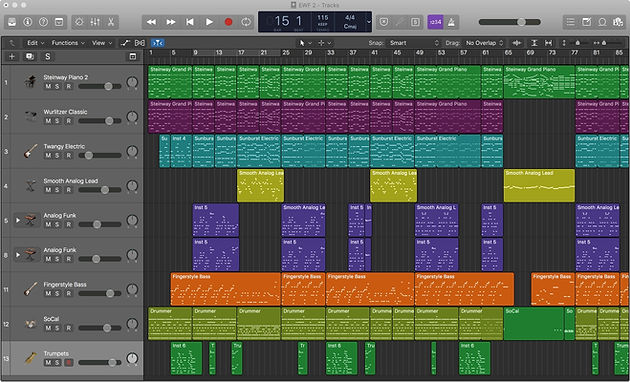Adjust the vertical zoom slider
This screenshot has width=630, height=382.
click(578, 43)
